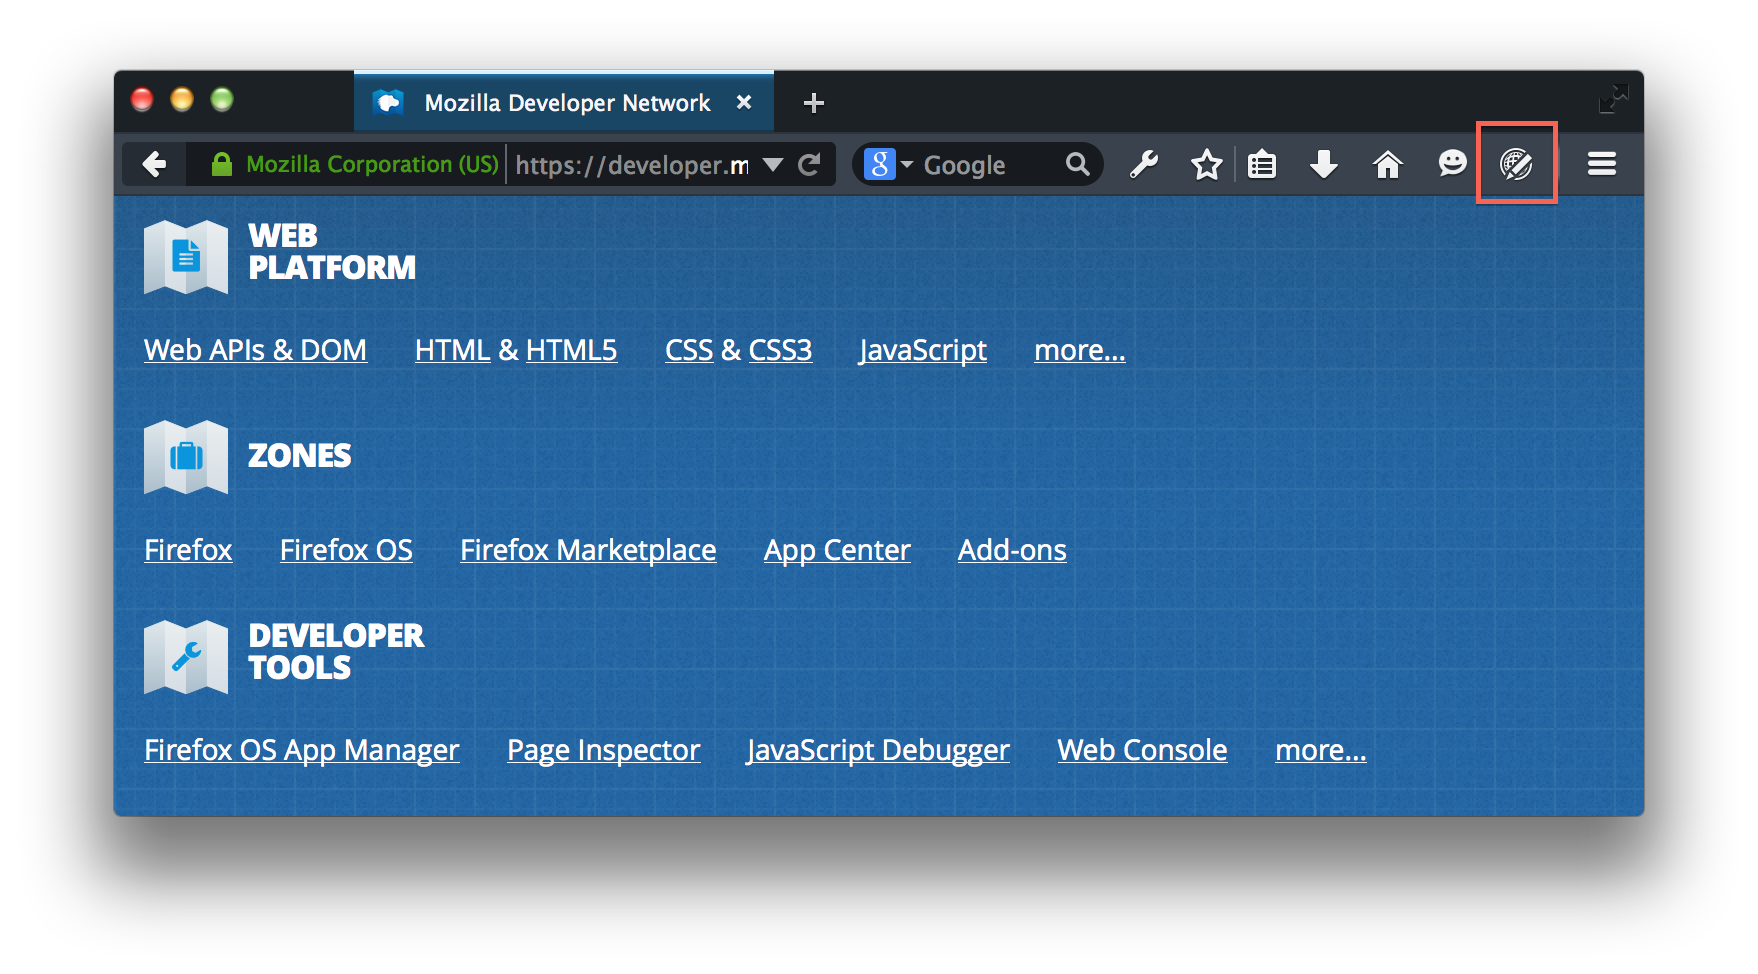Bookmark this page with the star
Image resolution: width=1758 pixels, height=974 pixels.
pos(1206,164)
